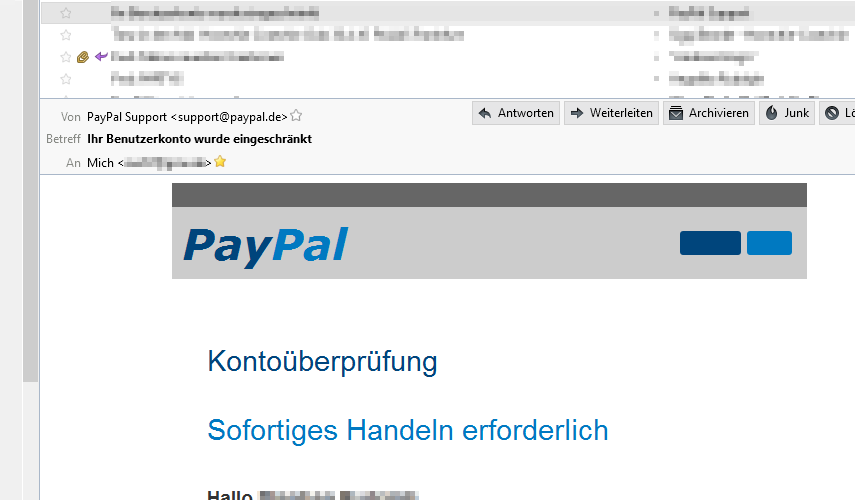This screenshot has height=500, width=855.
Task: Click the dark blue header button
Action: point(710,243)
